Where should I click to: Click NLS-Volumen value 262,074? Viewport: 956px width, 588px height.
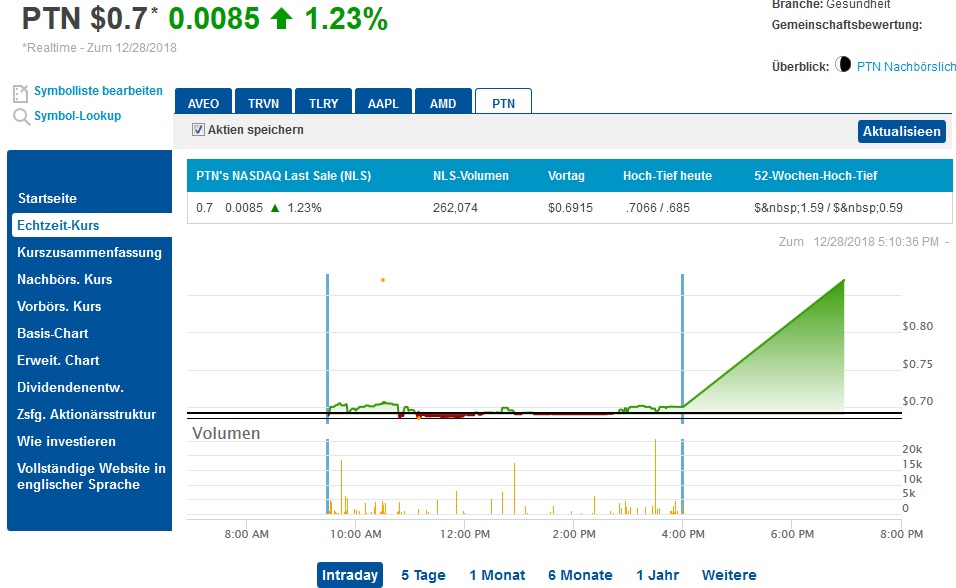tap(455, 208)
